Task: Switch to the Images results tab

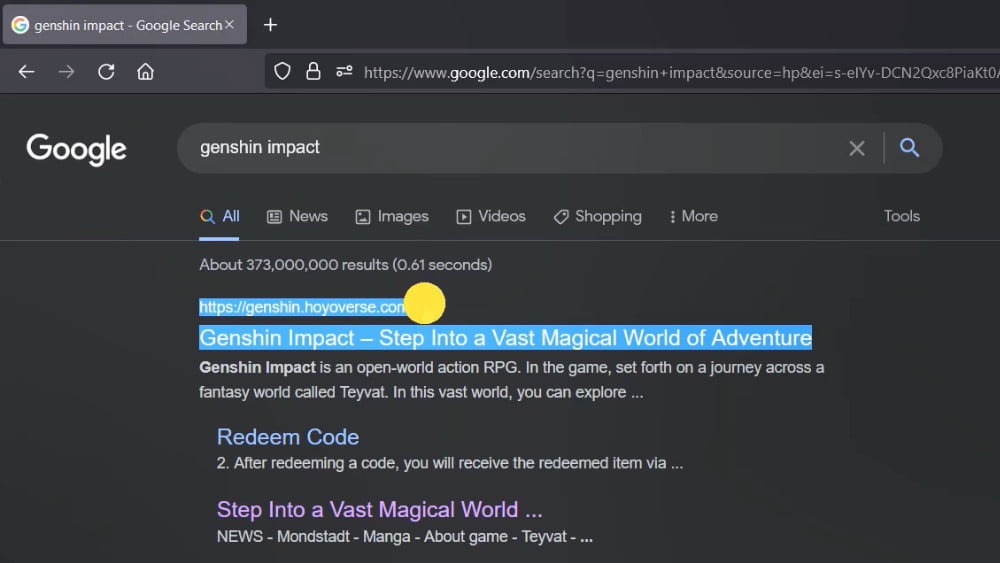Action: point(392,216)
